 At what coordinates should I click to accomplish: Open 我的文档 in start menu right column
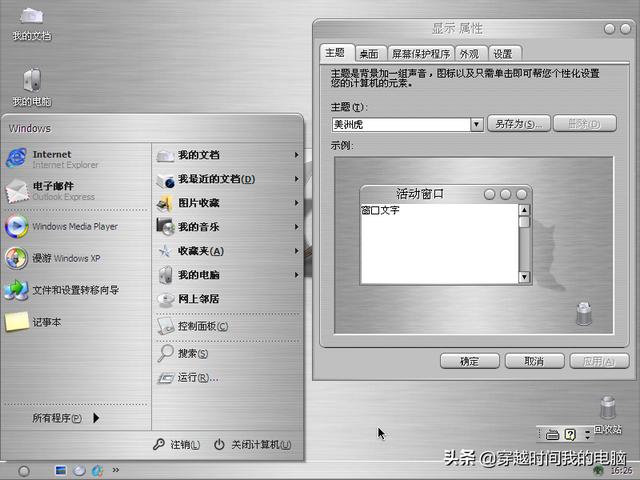click(x=228, y=155)
